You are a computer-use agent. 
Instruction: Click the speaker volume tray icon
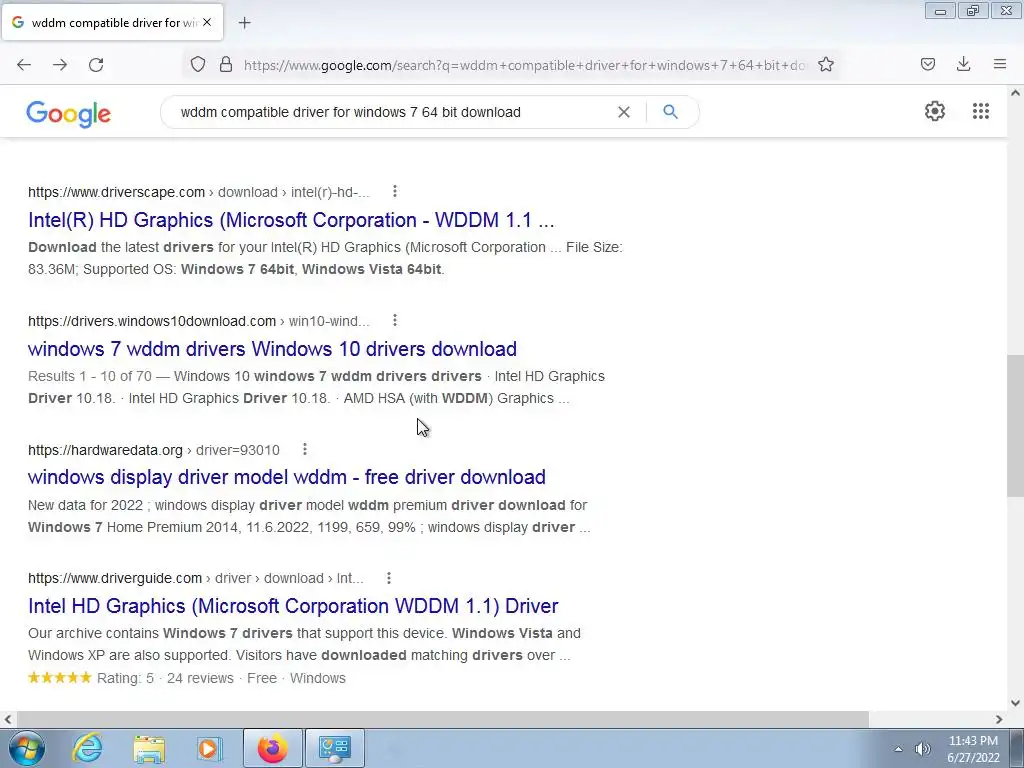tap(923, 749)
